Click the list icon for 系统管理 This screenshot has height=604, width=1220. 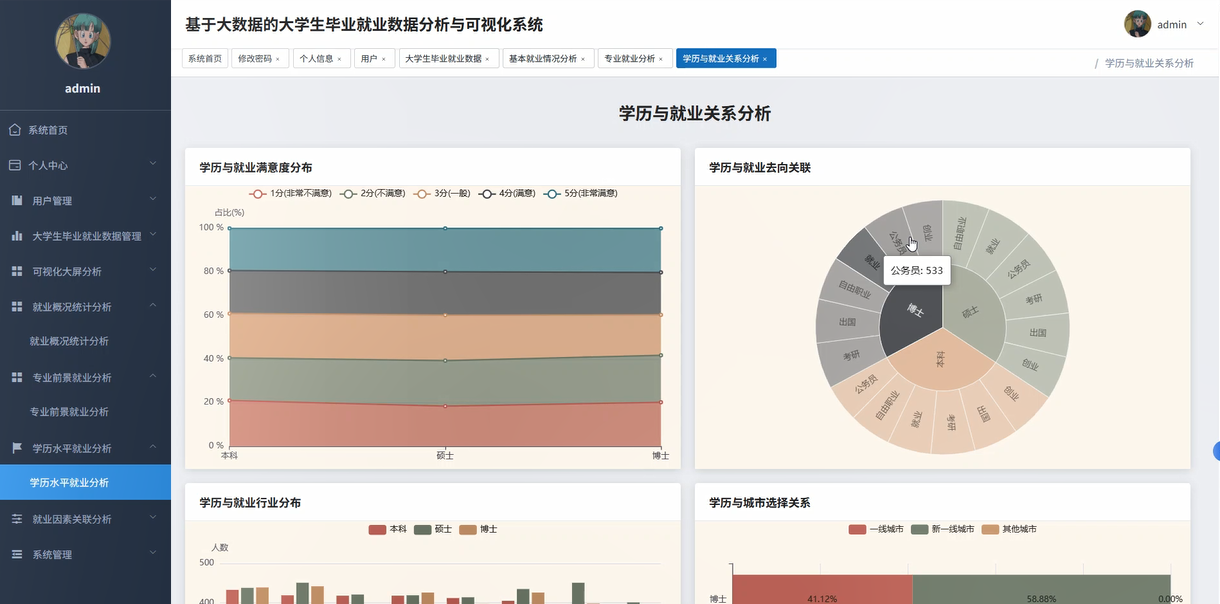click(17, 554)
